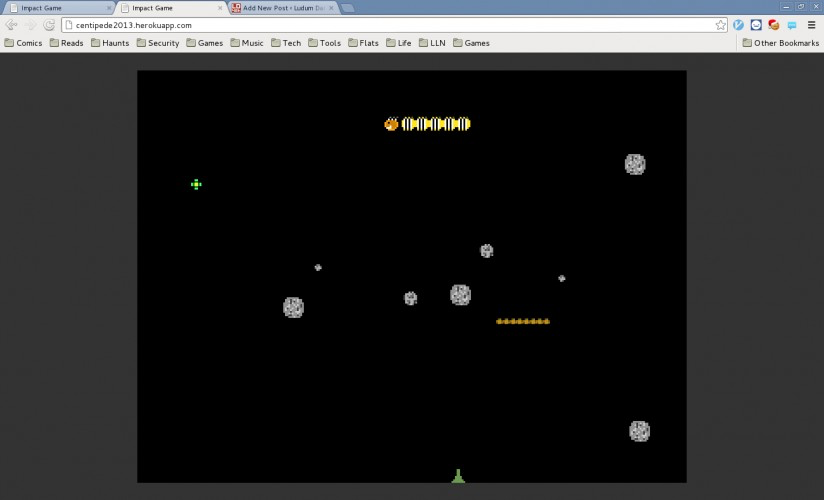The width and height of the screenshot is (824, 500).
Task: Switch to the inactive Impact Game tab
Action: pyautogui.click(x=57, y=8)
